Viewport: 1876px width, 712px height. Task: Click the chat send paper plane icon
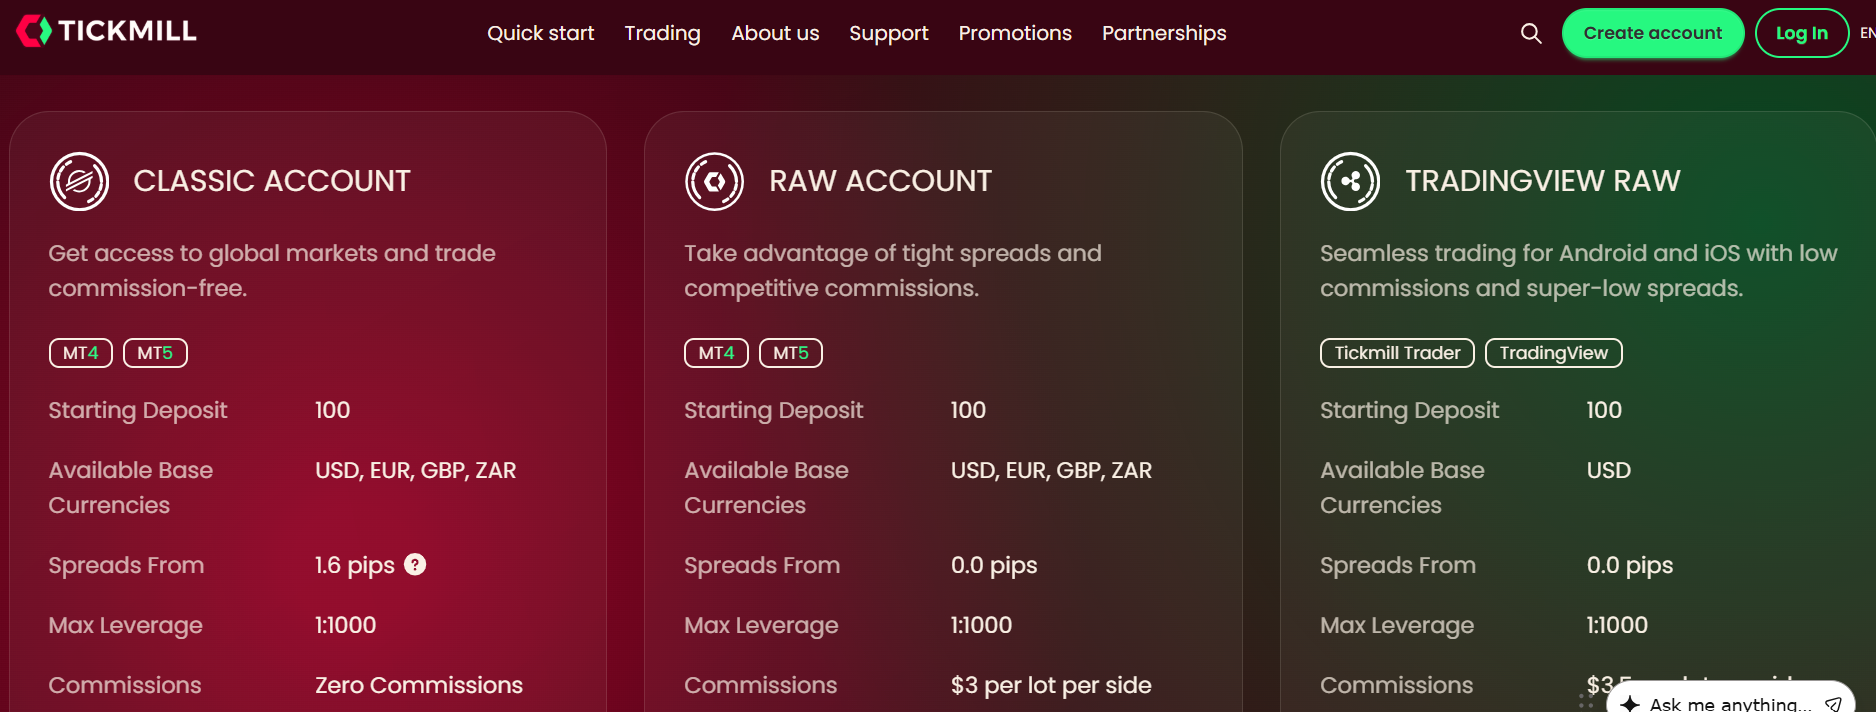pos(1833,704)
